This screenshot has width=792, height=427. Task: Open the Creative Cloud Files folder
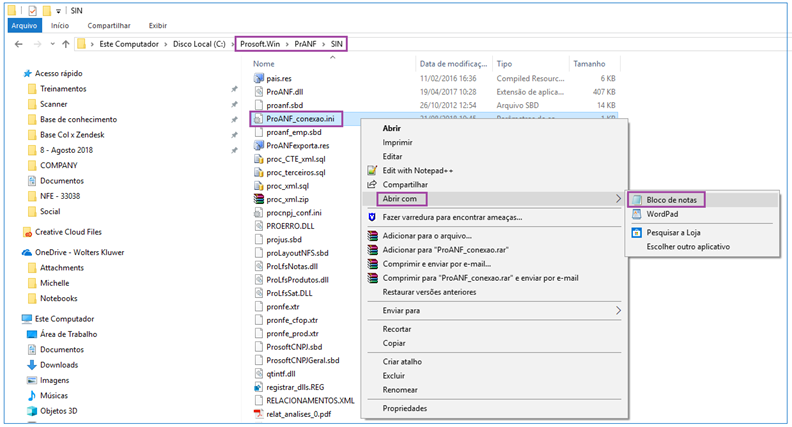coord(67,231)
